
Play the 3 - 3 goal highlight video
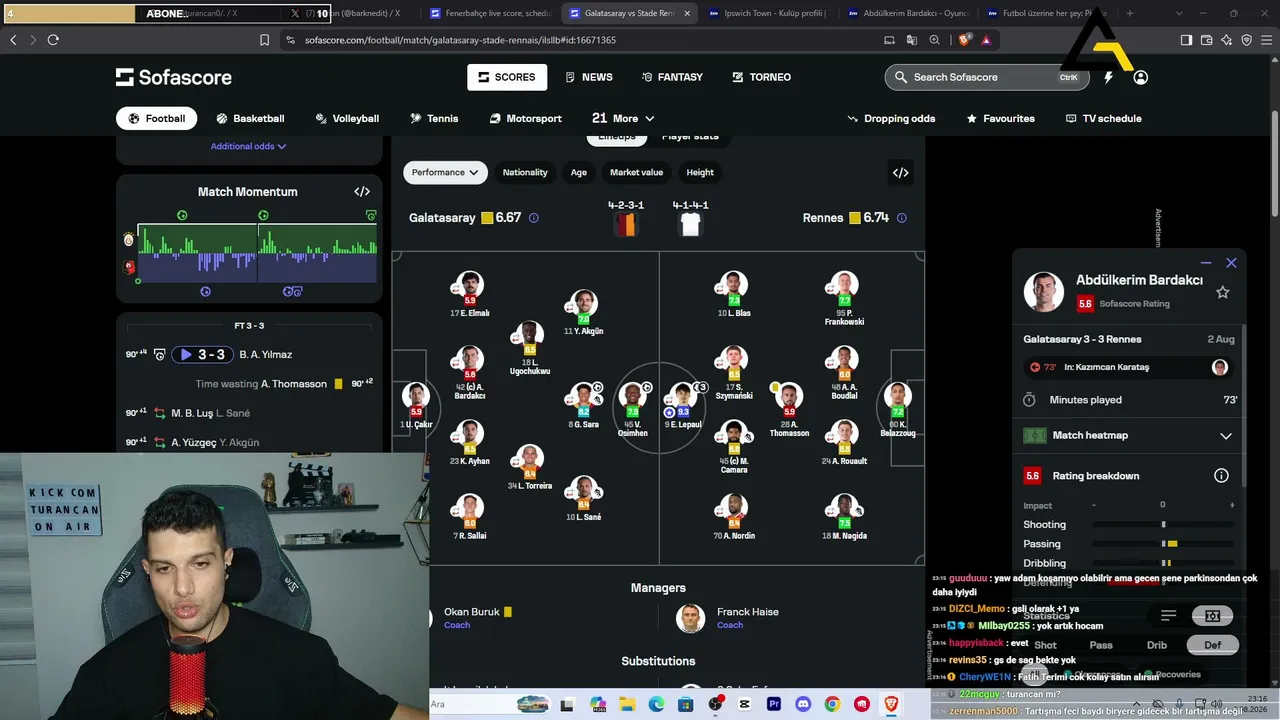click(x=202, y=354)
